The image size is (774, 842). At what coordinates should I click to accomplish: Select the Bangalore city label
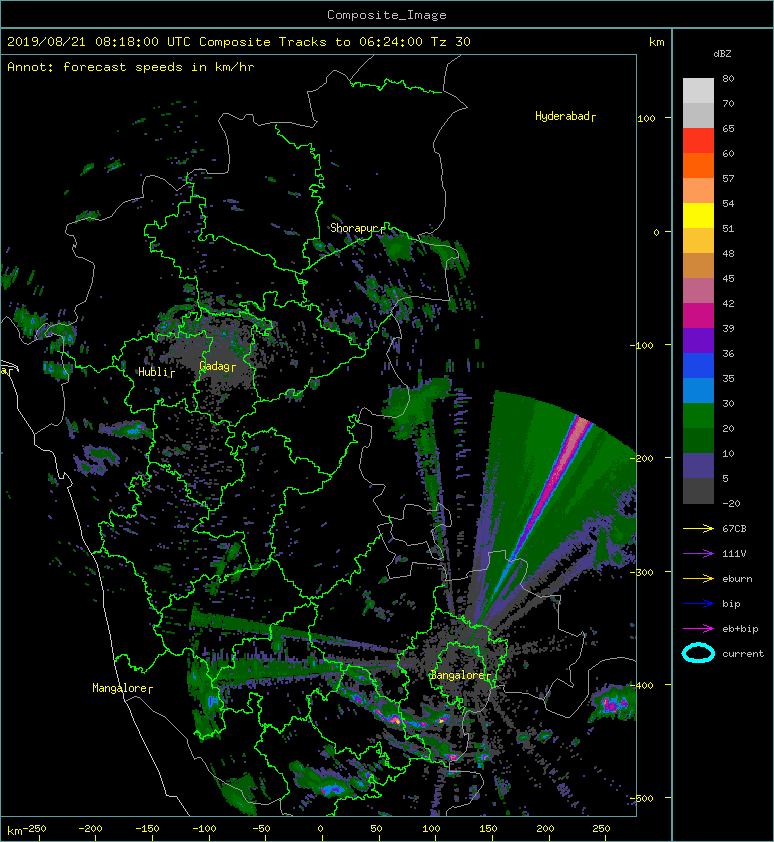[460, 675]
